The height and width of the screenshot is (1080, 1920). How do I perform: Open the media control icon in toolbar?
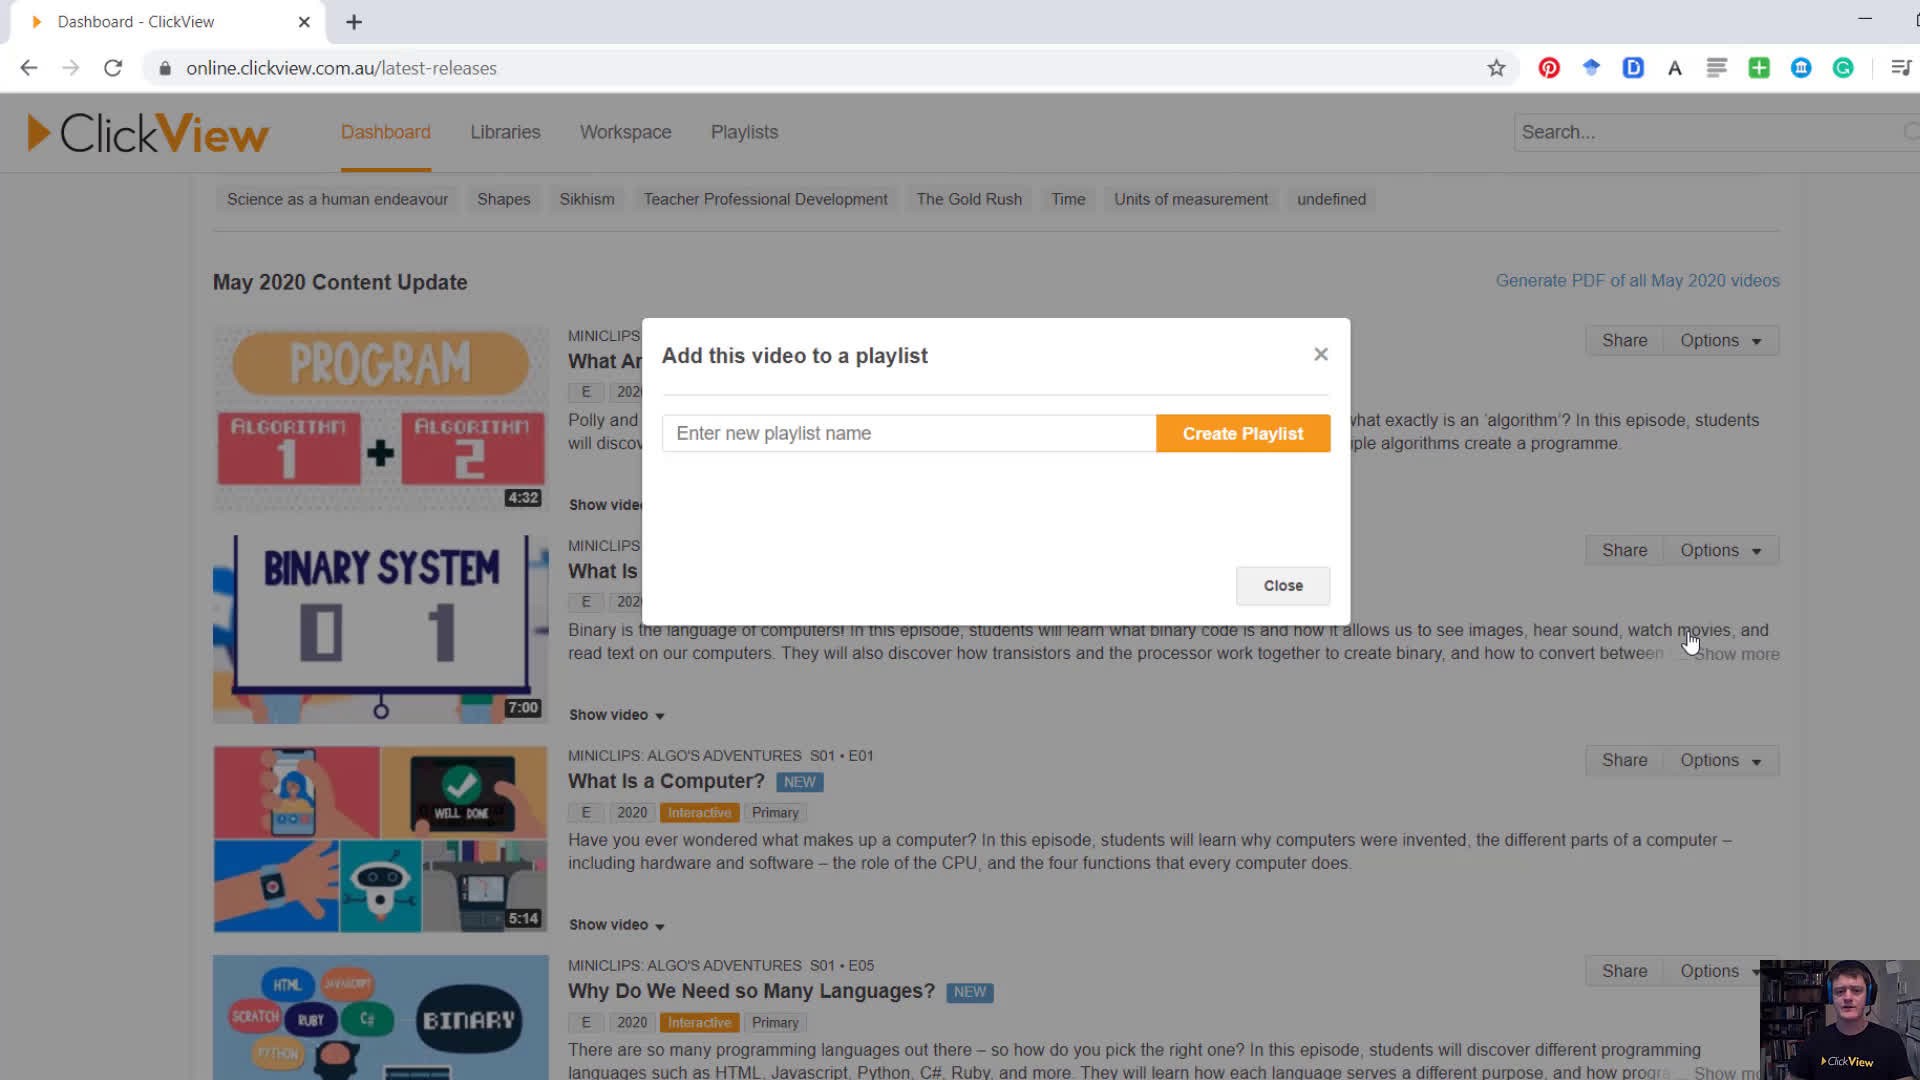point(1901,68)
